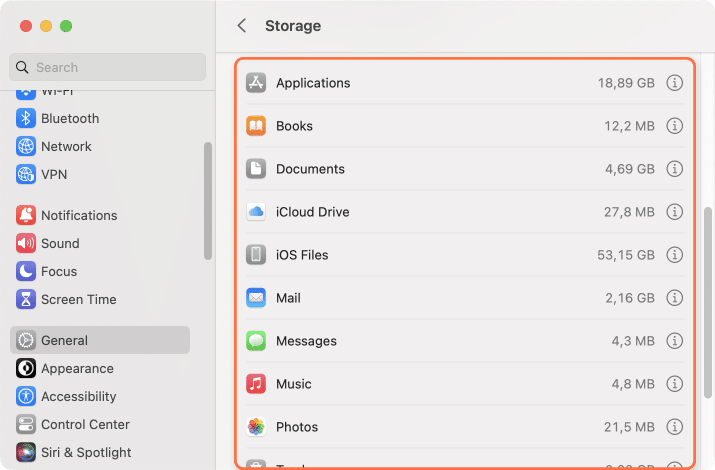Open Control Center settings

tap(100, 424)
